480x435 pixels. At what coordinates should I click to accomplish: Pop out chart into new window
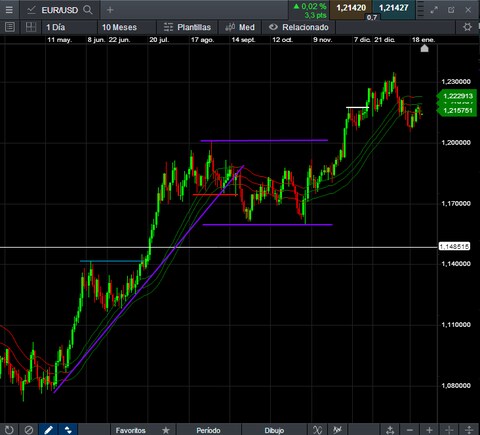tap(451, 10)
